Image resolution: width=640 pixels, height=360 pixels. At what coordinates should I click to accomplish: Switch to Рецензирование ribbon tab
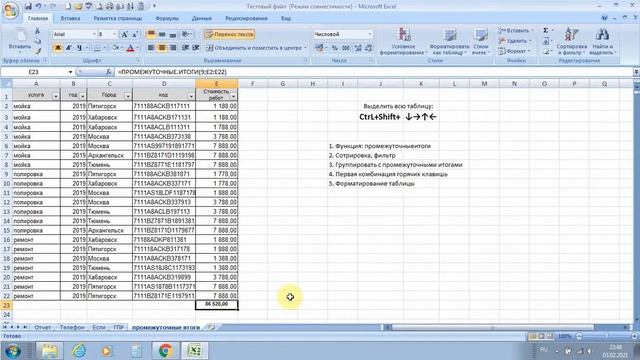click(x=246, y=18)
